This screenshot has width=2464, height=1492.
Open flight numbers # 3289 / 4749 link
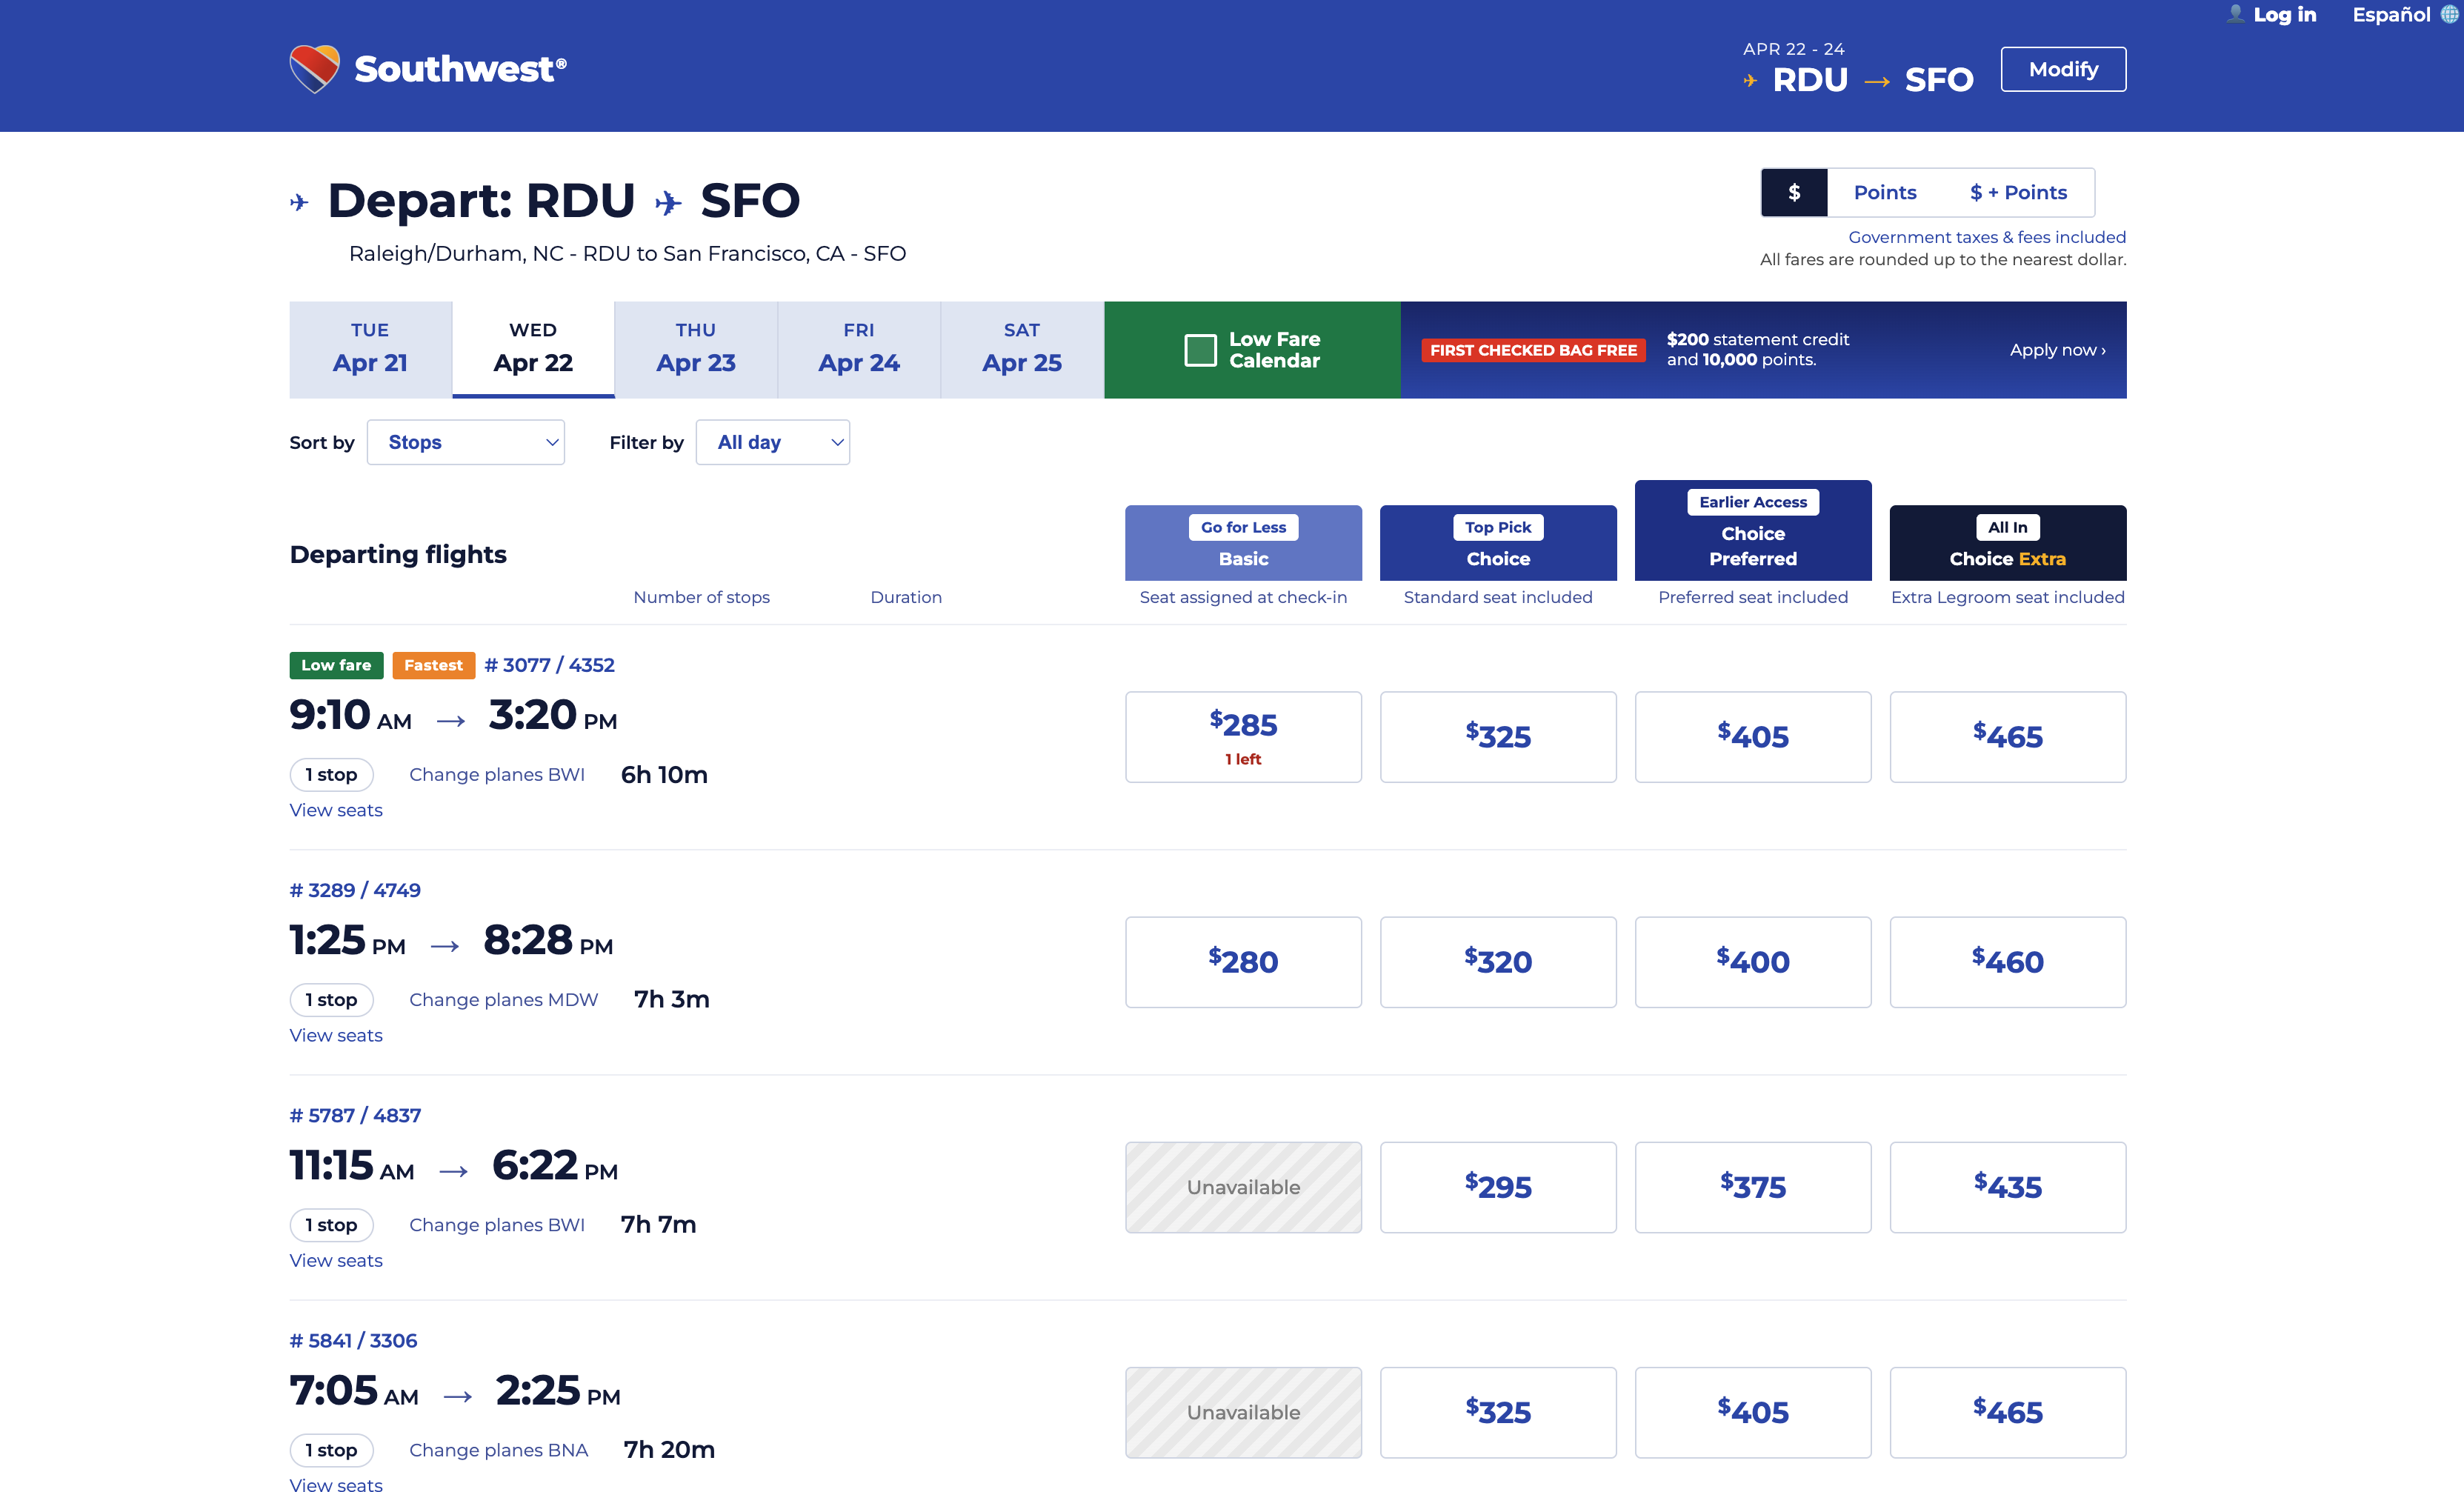click(355, 890)
